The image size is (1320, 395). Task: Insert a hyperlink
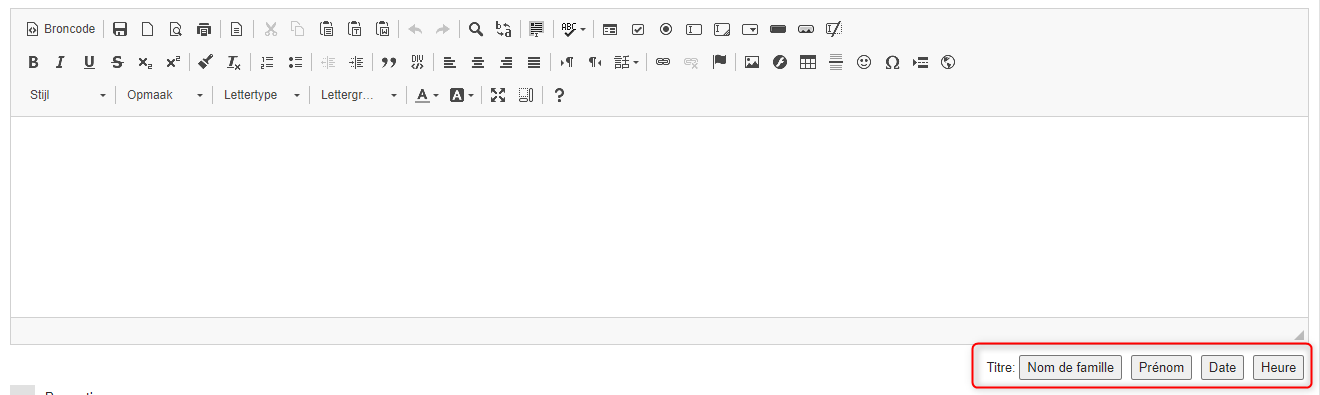[x=662, y=62]
